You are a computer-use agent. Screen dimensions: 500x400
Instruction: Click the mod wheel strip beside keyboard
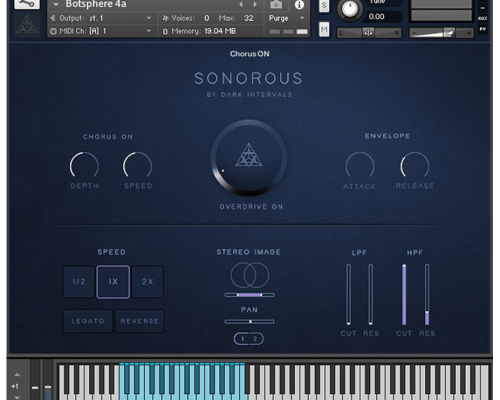coord(48,380)
